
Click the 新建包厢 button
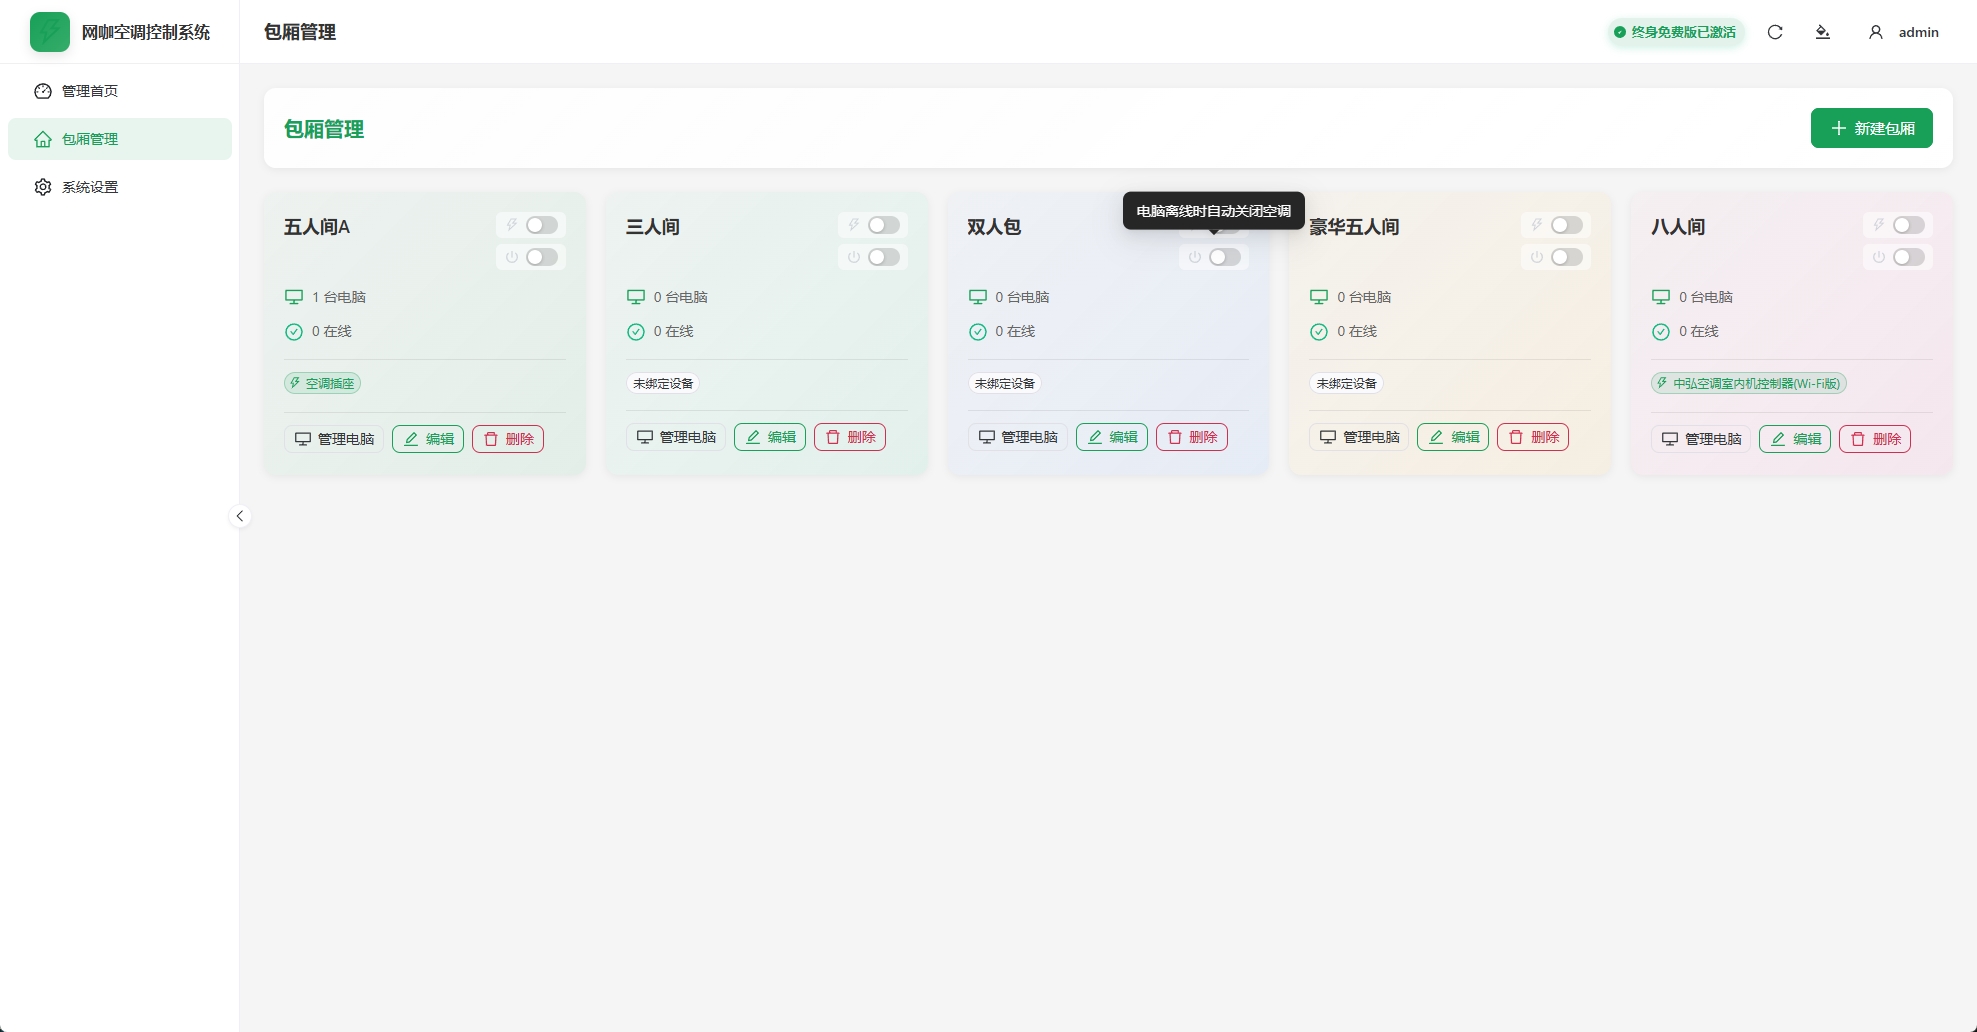click(1871, 128)
